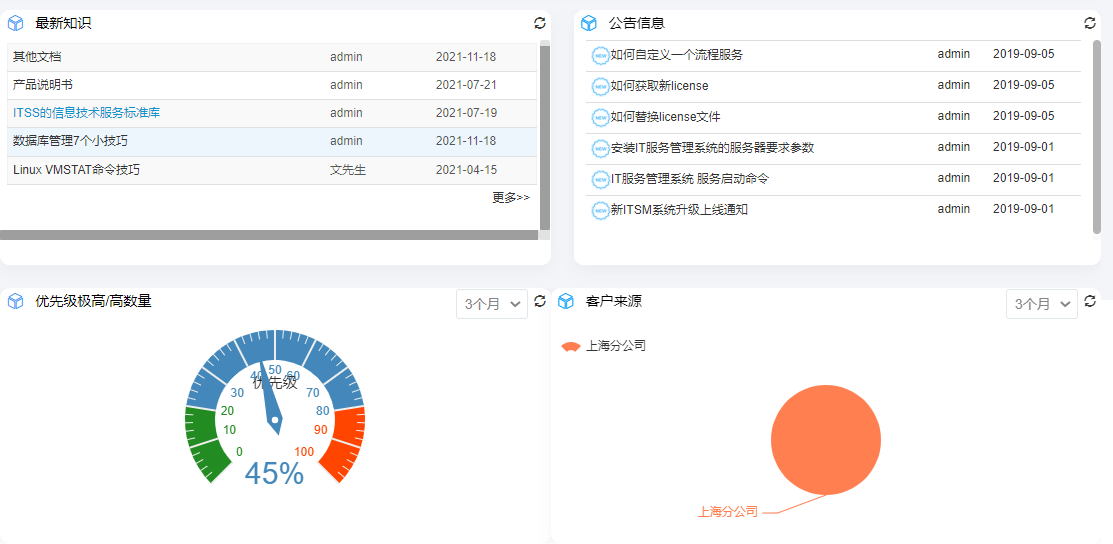Click 更多>> to view more knowledge
Screen dimensions: 1113x544
[510, 198]
